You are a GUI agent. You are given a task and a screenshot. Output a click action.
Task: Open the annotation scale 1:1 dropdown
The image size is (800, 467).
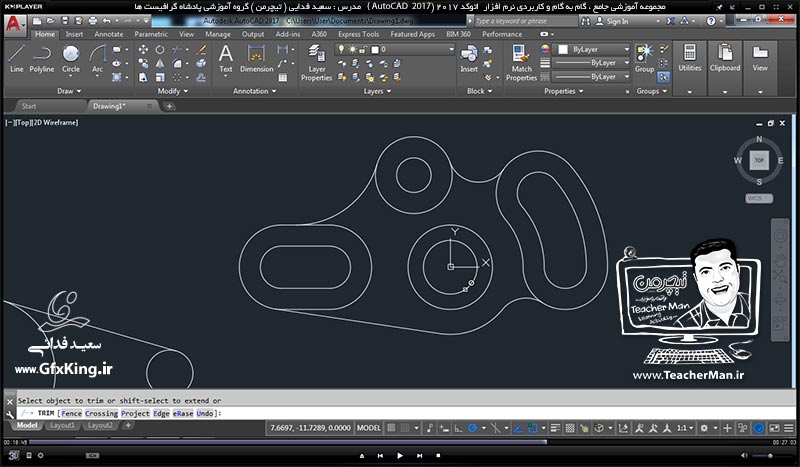[x=685, y=428]
